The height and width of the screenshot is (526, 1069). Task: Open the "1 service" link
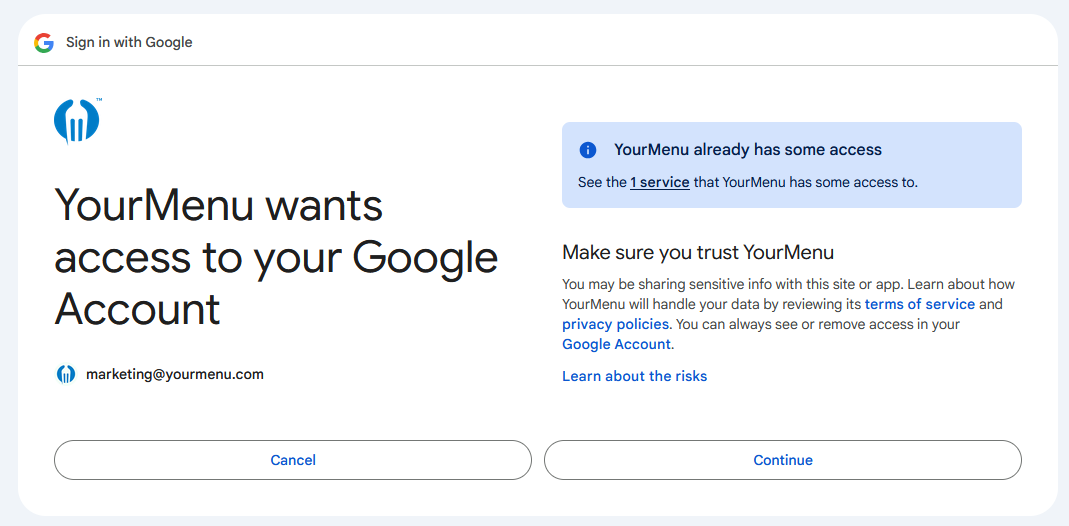pos(659,183)
